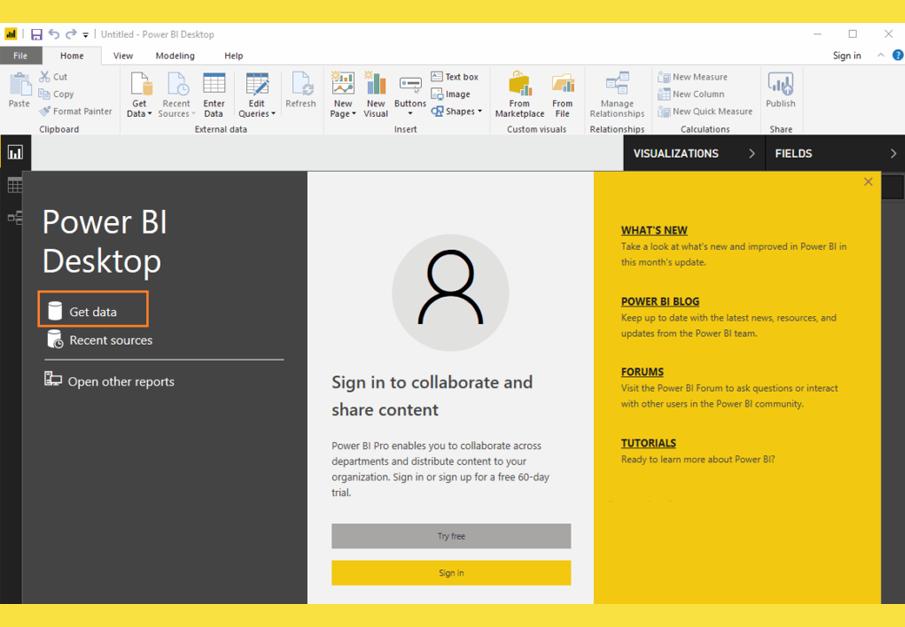Viewport: 905px width, 627px height.
Task: Insert a Text box from ribbon
Action: (455, 76)
